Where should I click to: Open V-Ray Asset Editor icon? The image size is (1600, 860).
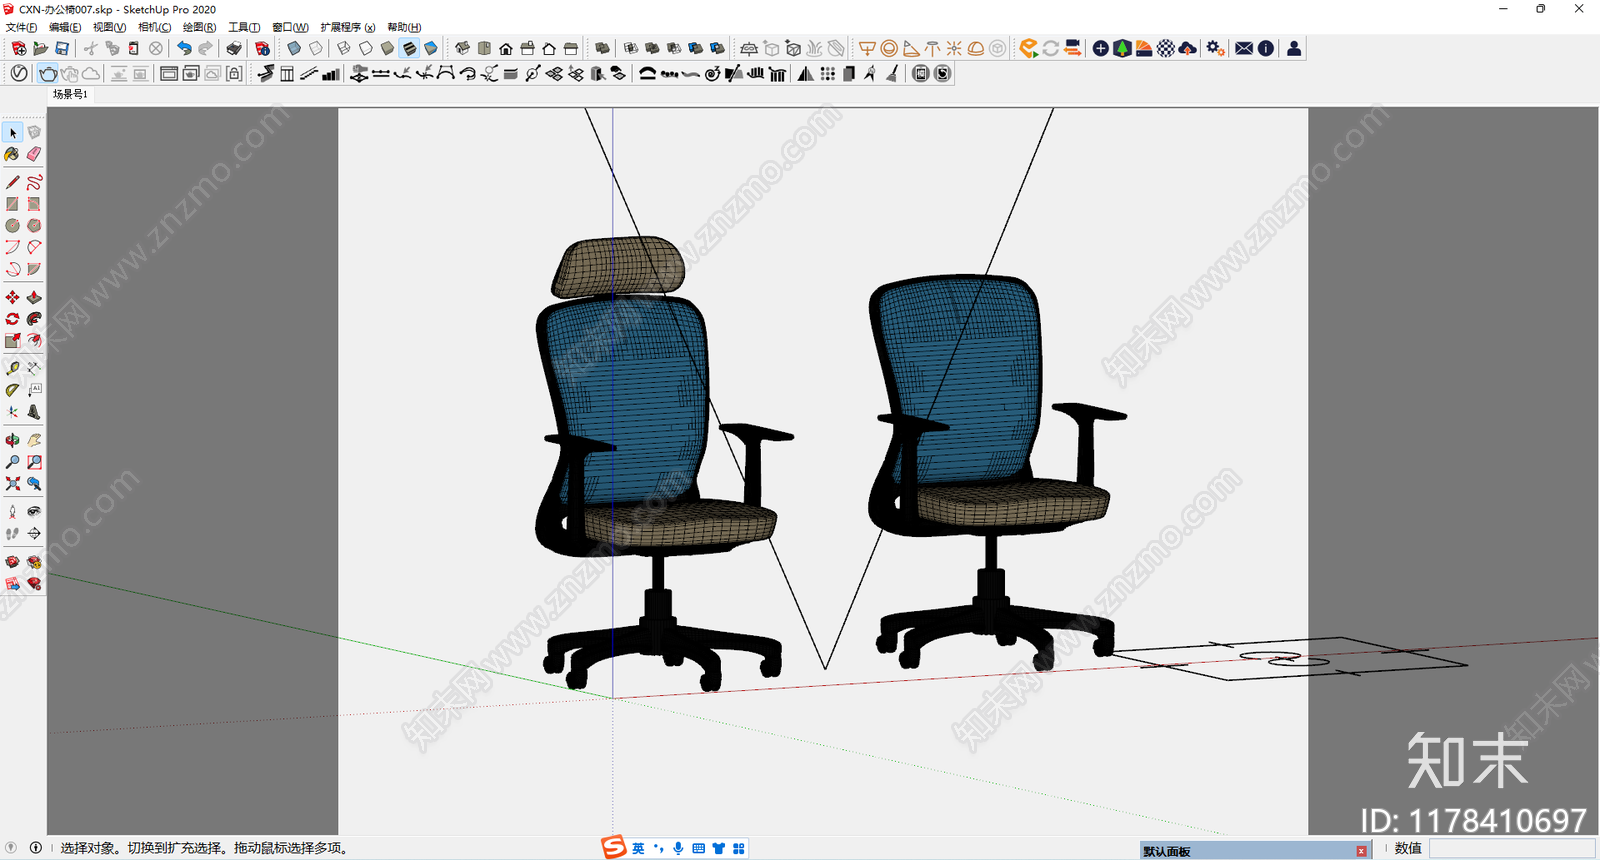point(19,73)
